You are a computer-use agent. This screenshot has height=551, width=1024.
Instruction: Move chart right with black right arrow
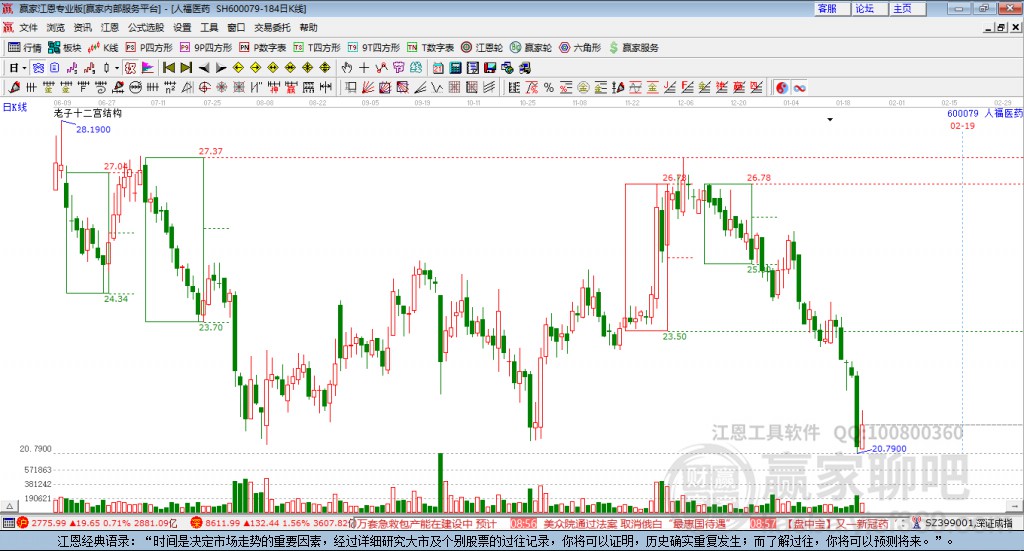coord(221,68)
